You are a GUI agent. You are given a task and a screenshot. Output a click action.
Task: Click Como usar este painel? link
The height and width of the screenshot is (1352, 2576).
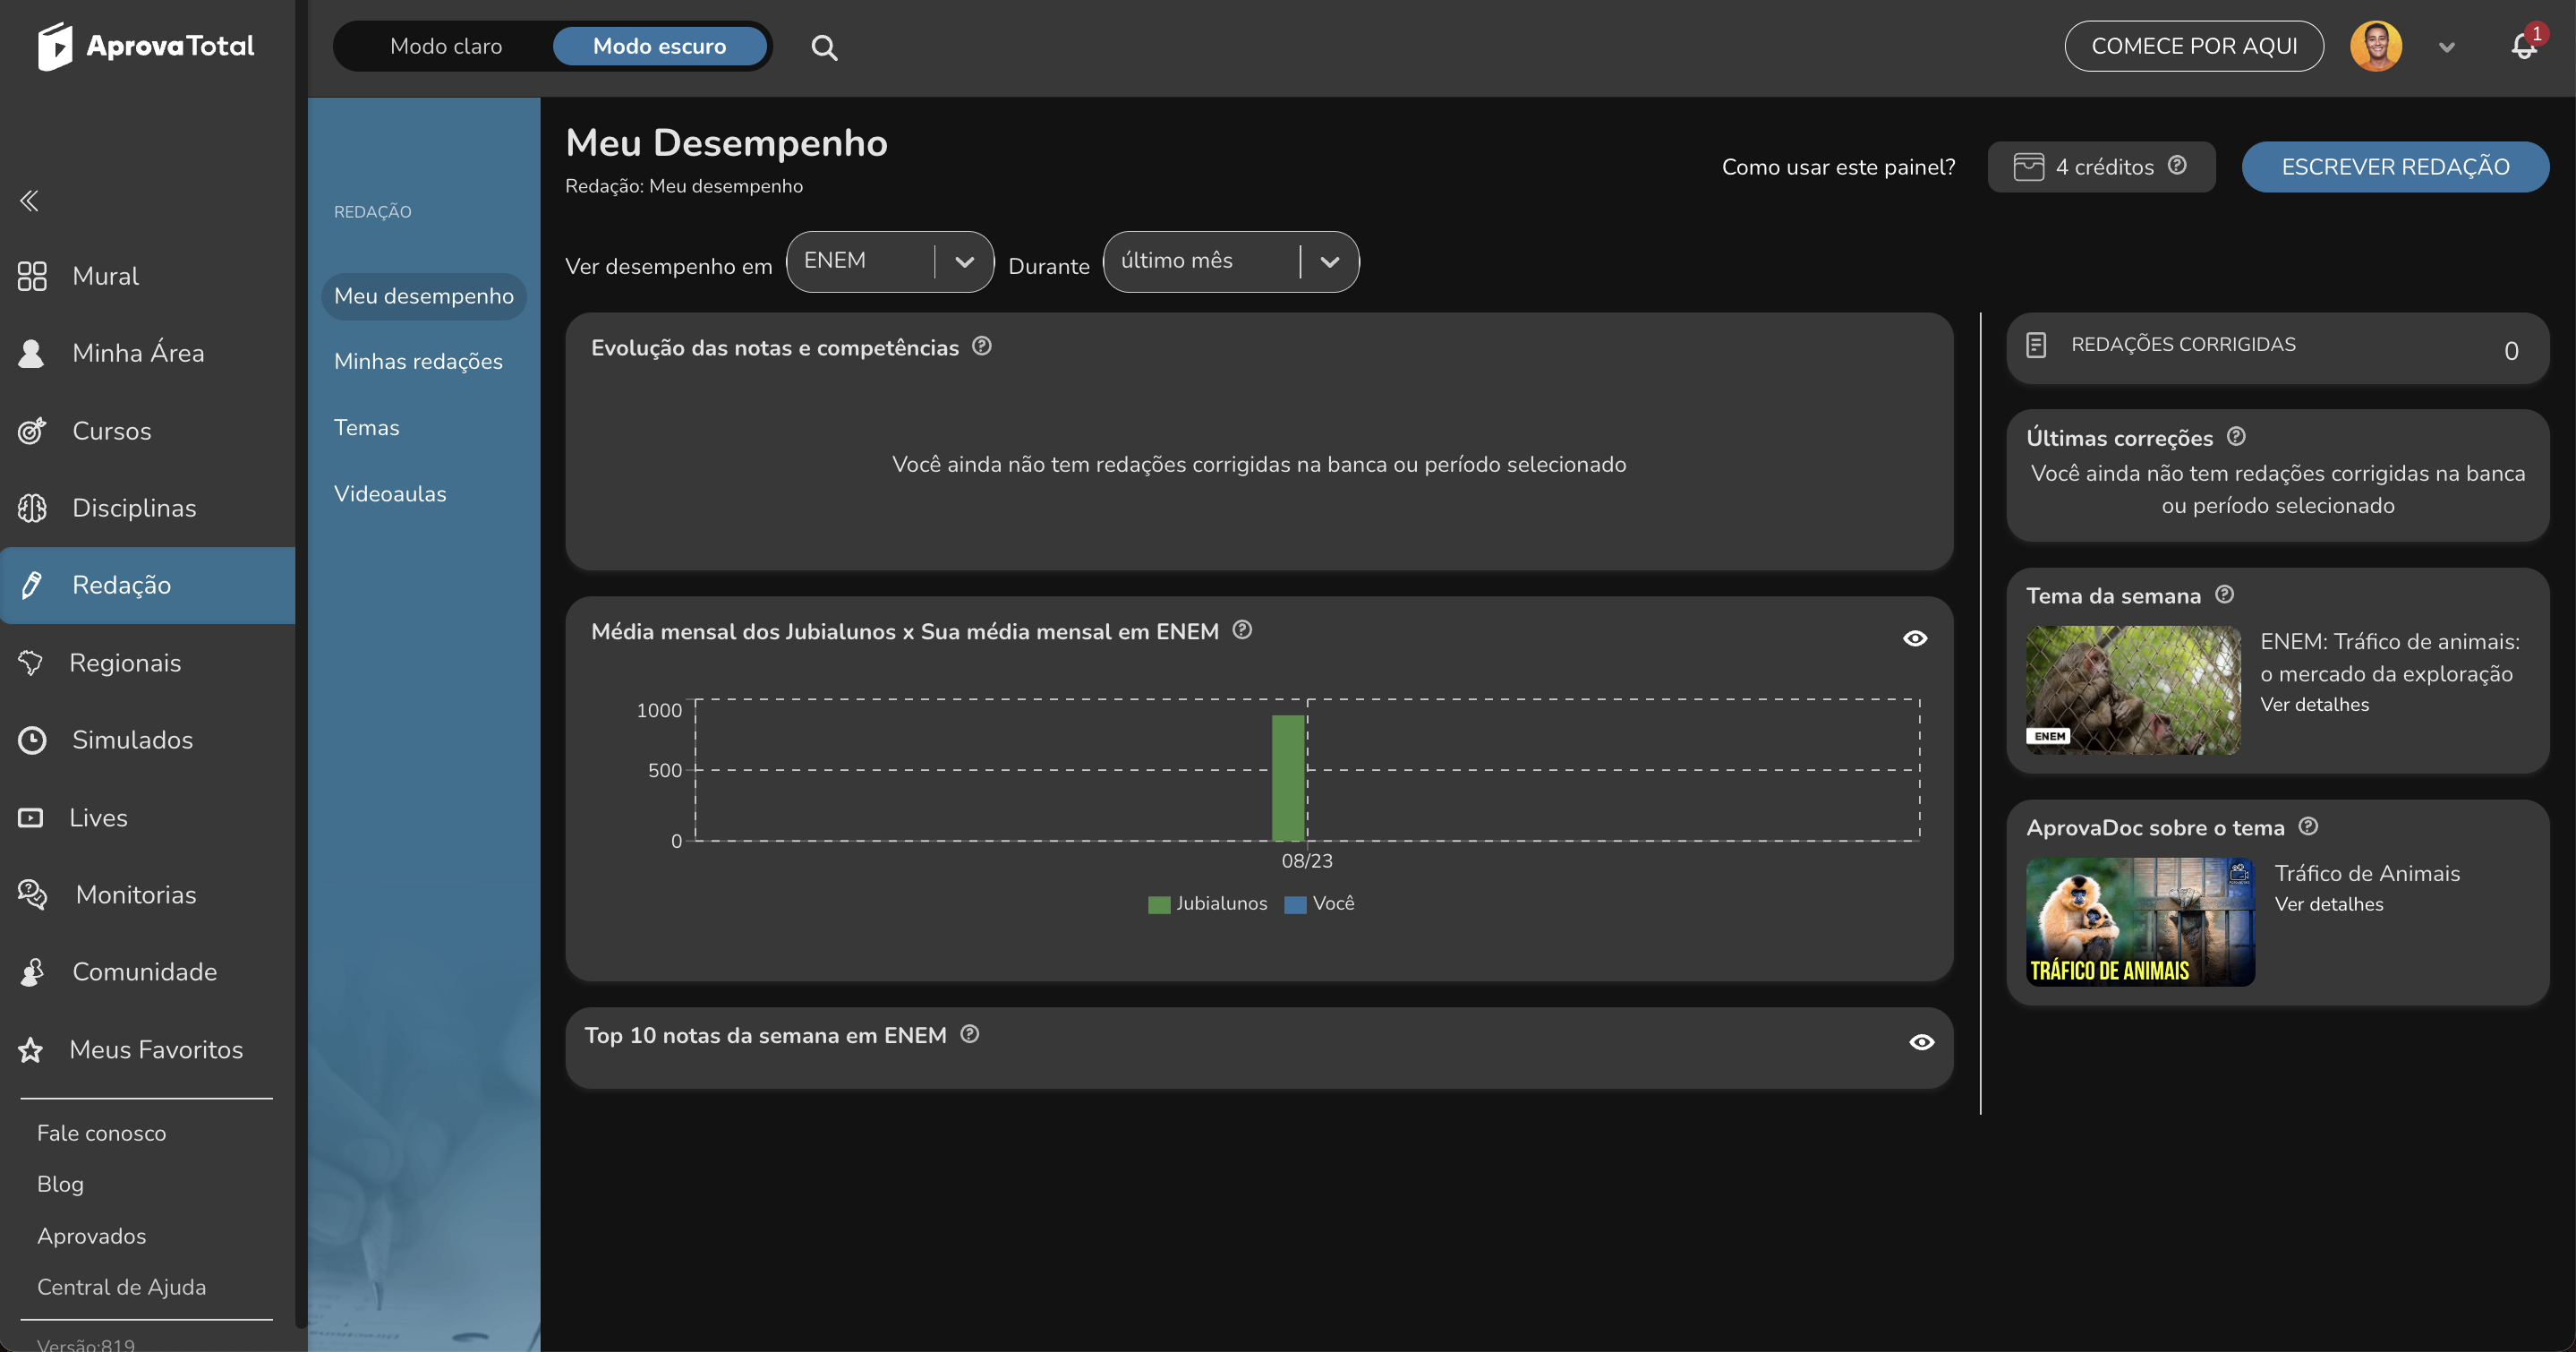coord(1839,167)
